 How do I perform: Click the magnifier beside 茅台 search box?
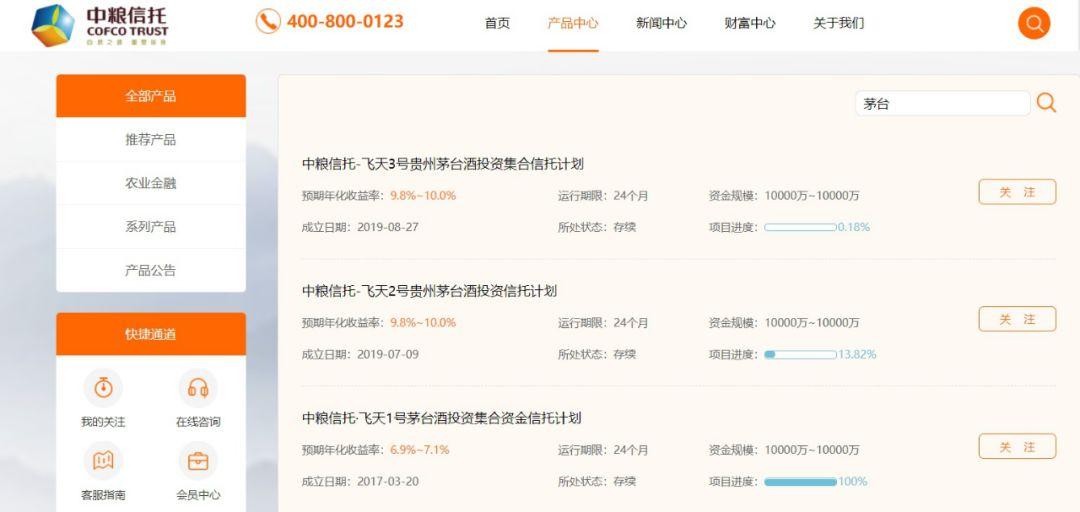point(1046,103)
